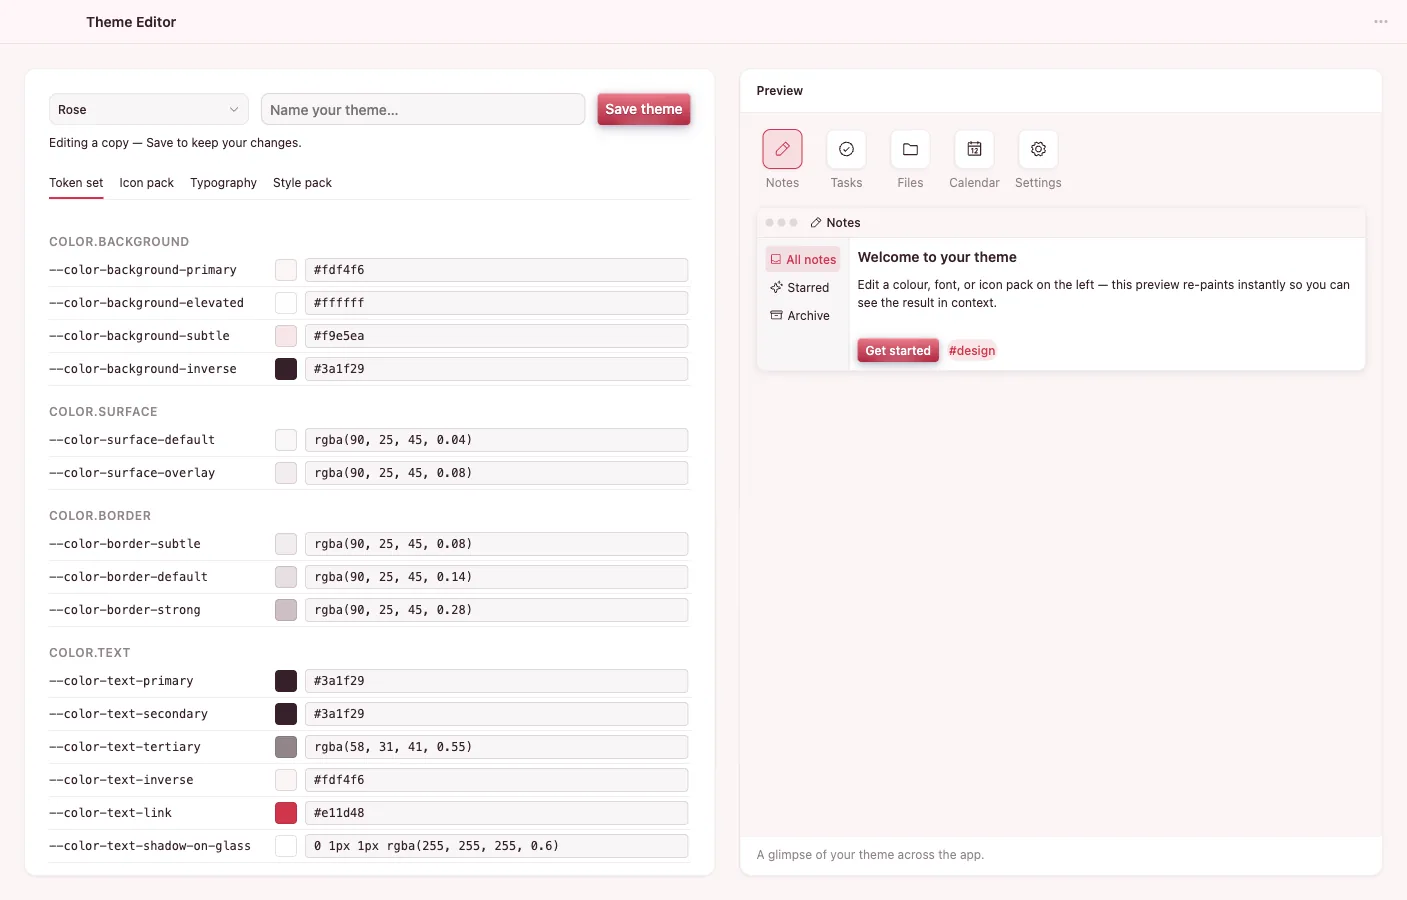Edit the color-background-primary value field
1407x900 pixels.
(x=496, y=270)
